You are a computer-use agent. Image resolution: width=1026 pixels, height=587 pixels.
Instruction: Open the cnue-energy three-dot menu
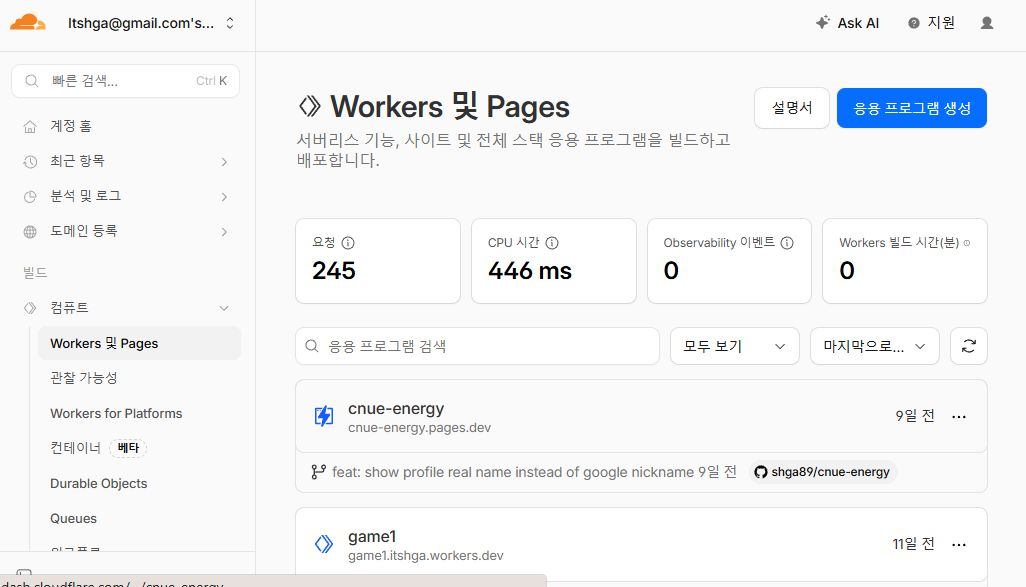click(959, 417)
